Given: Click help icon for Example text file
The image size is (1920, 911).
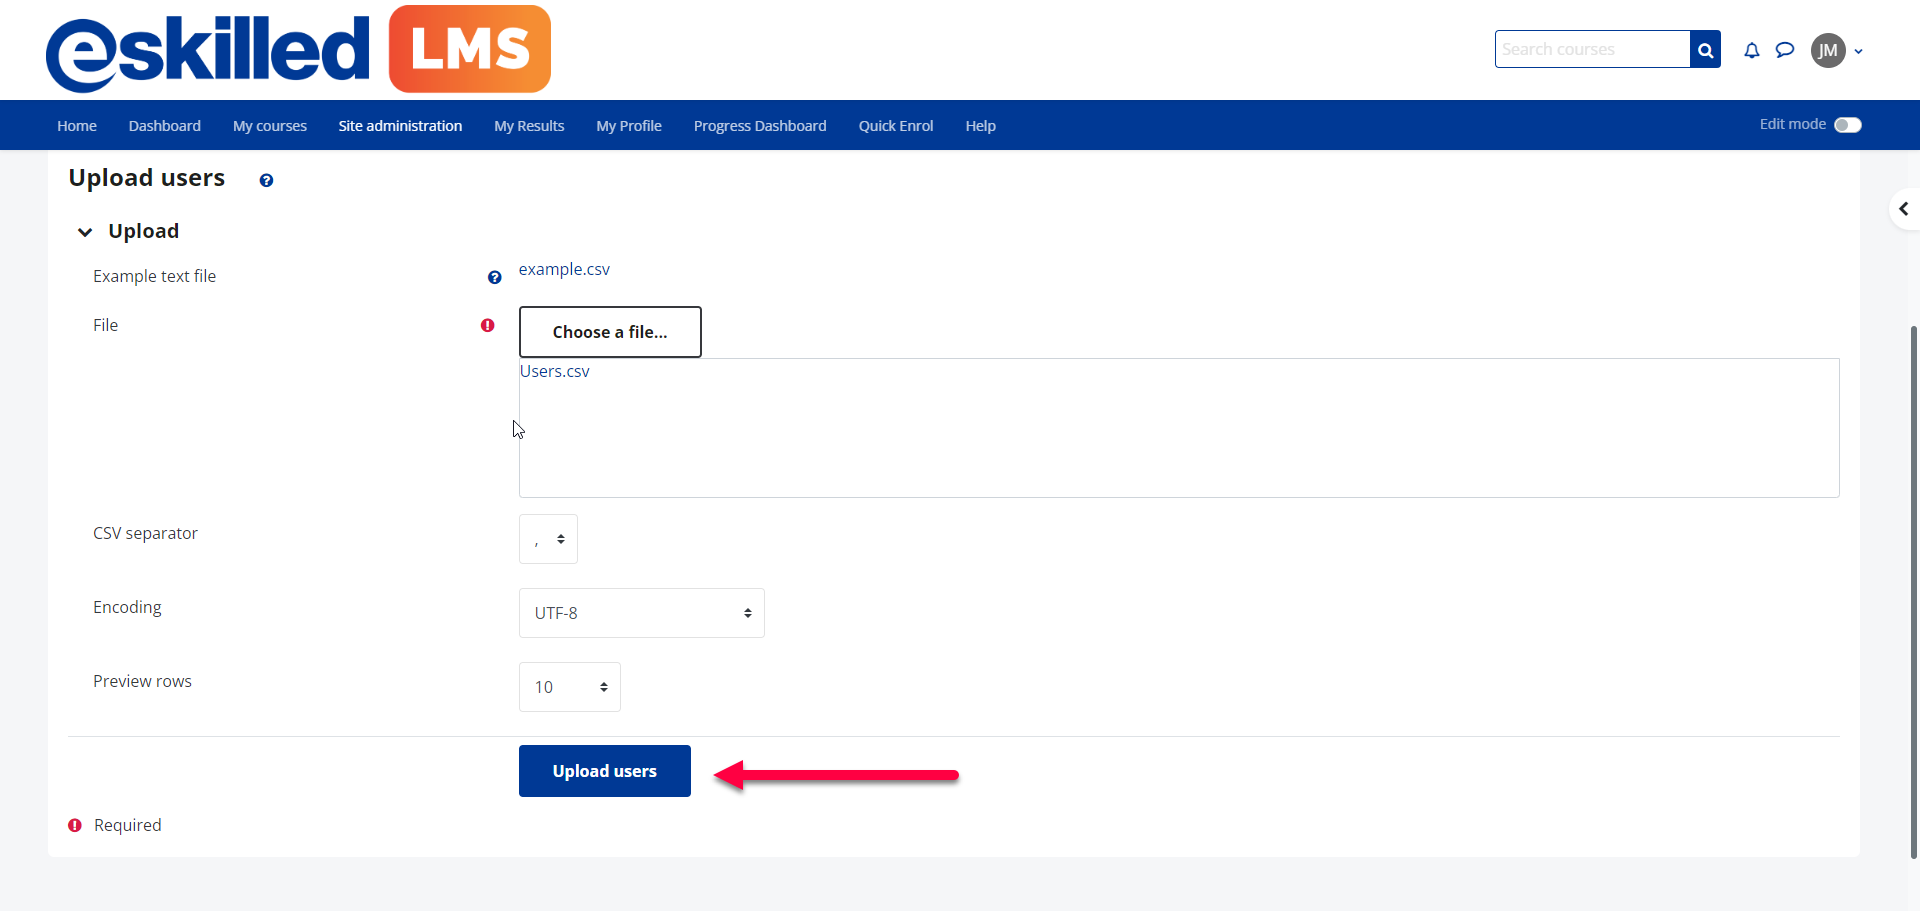Looking at the screenshot, I should tap(494, 277).
